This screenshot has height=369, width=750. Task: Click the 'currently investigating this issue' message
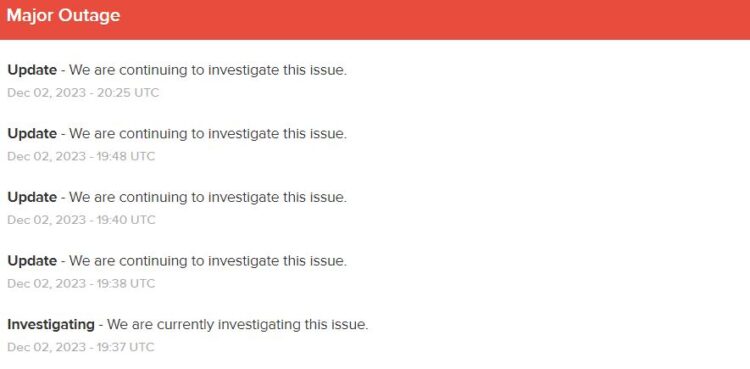pos(238,324)
